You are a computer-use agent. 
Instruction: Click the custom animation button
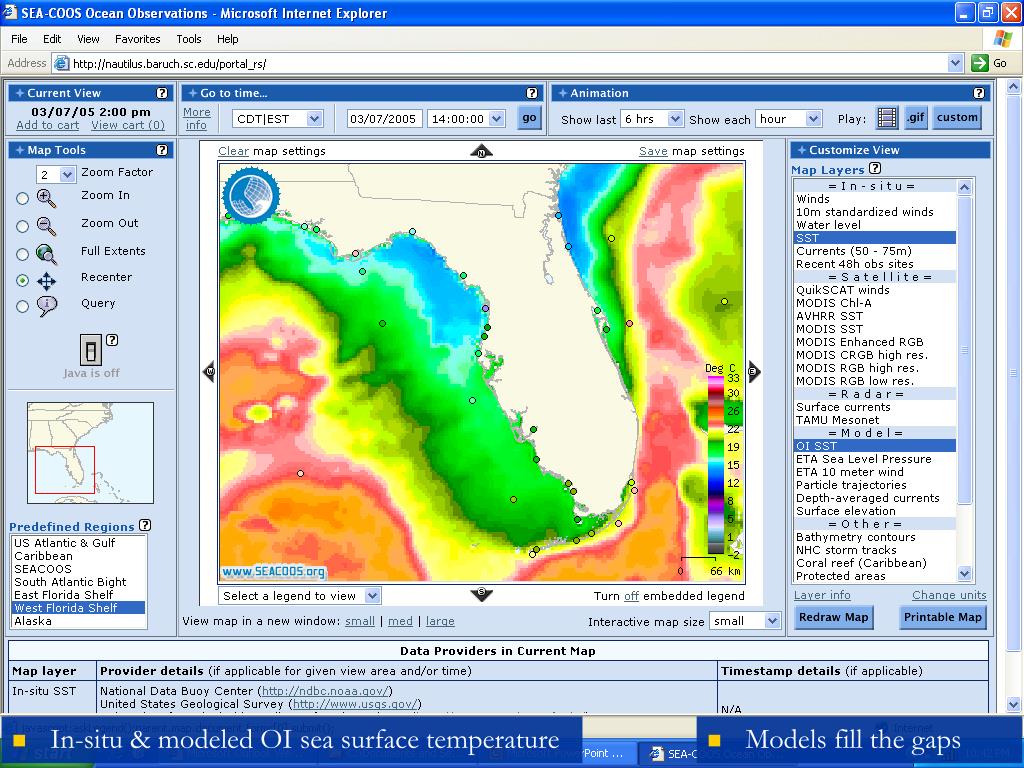tap(957, 118)
